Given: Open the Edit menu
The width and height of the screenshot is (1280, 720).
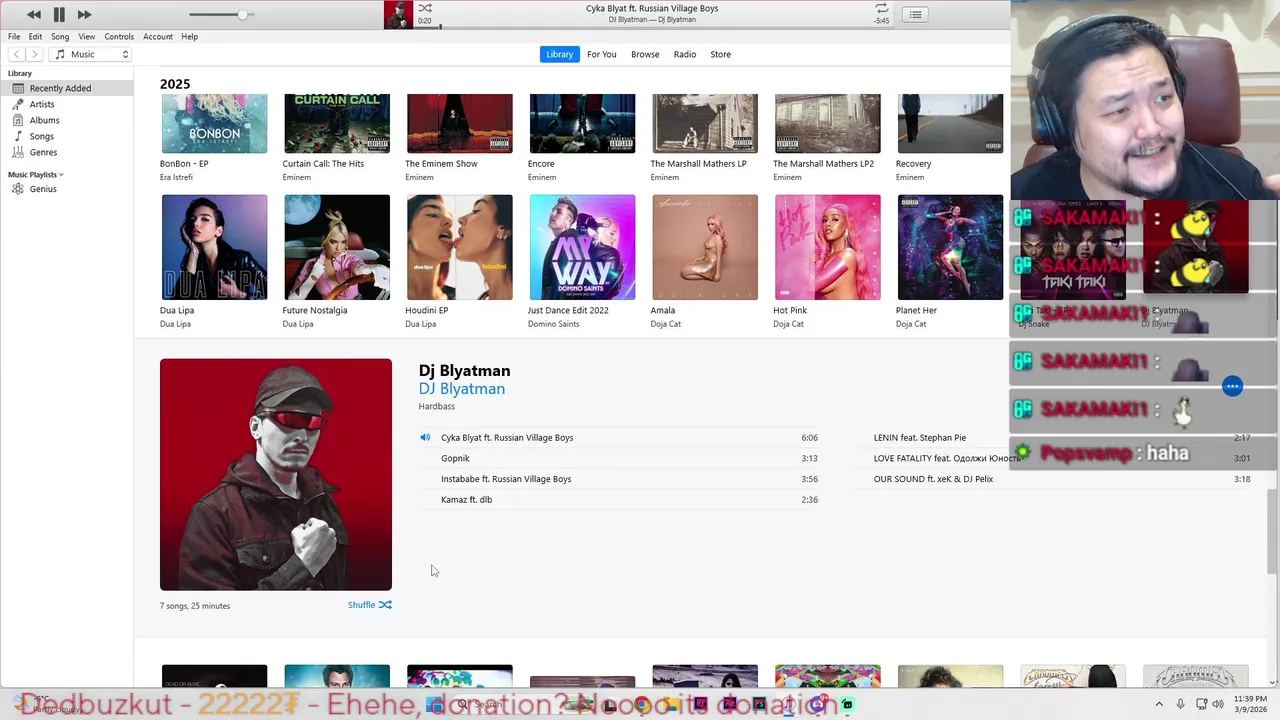Looking at the screenshot, I should (x=35, y=36).
